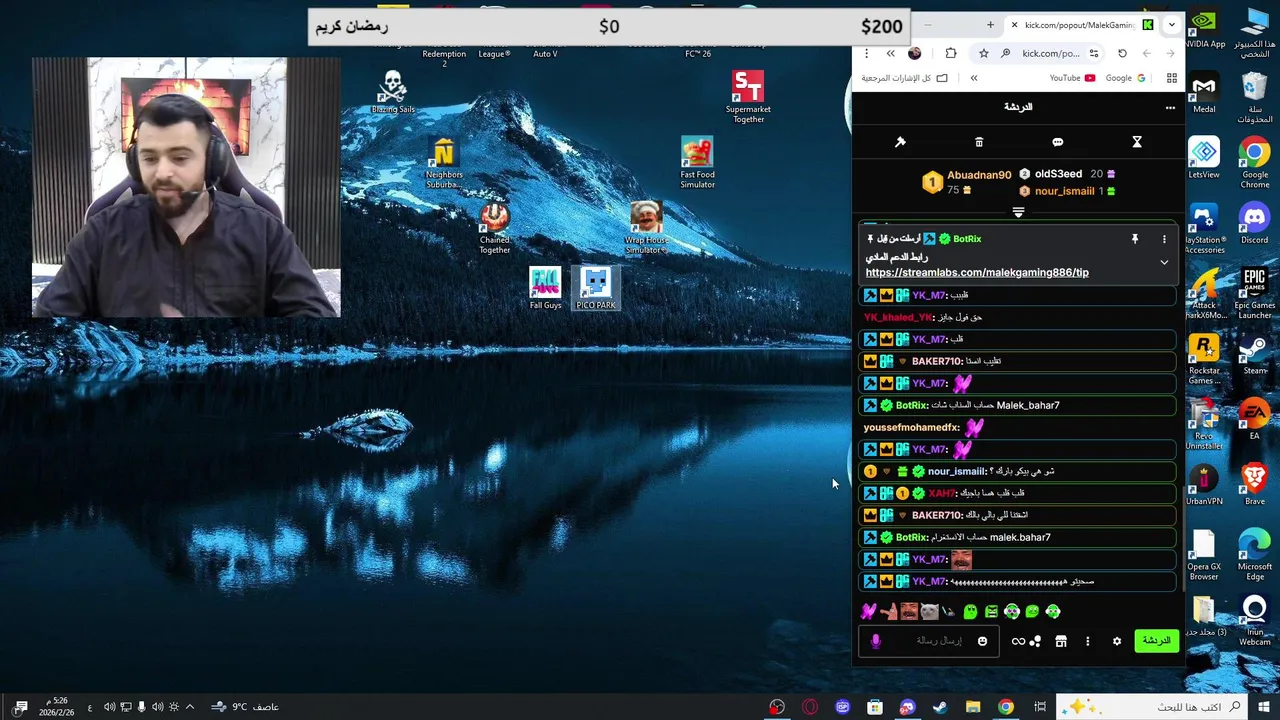Select Blazing Sails desktop icon
This screenshot has width=1280, height=720.
click(x=393, y=93)
